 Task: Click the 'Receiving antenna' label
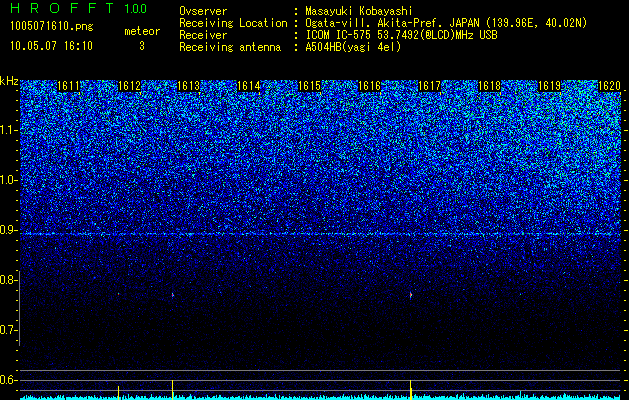(x=230, y=47)
